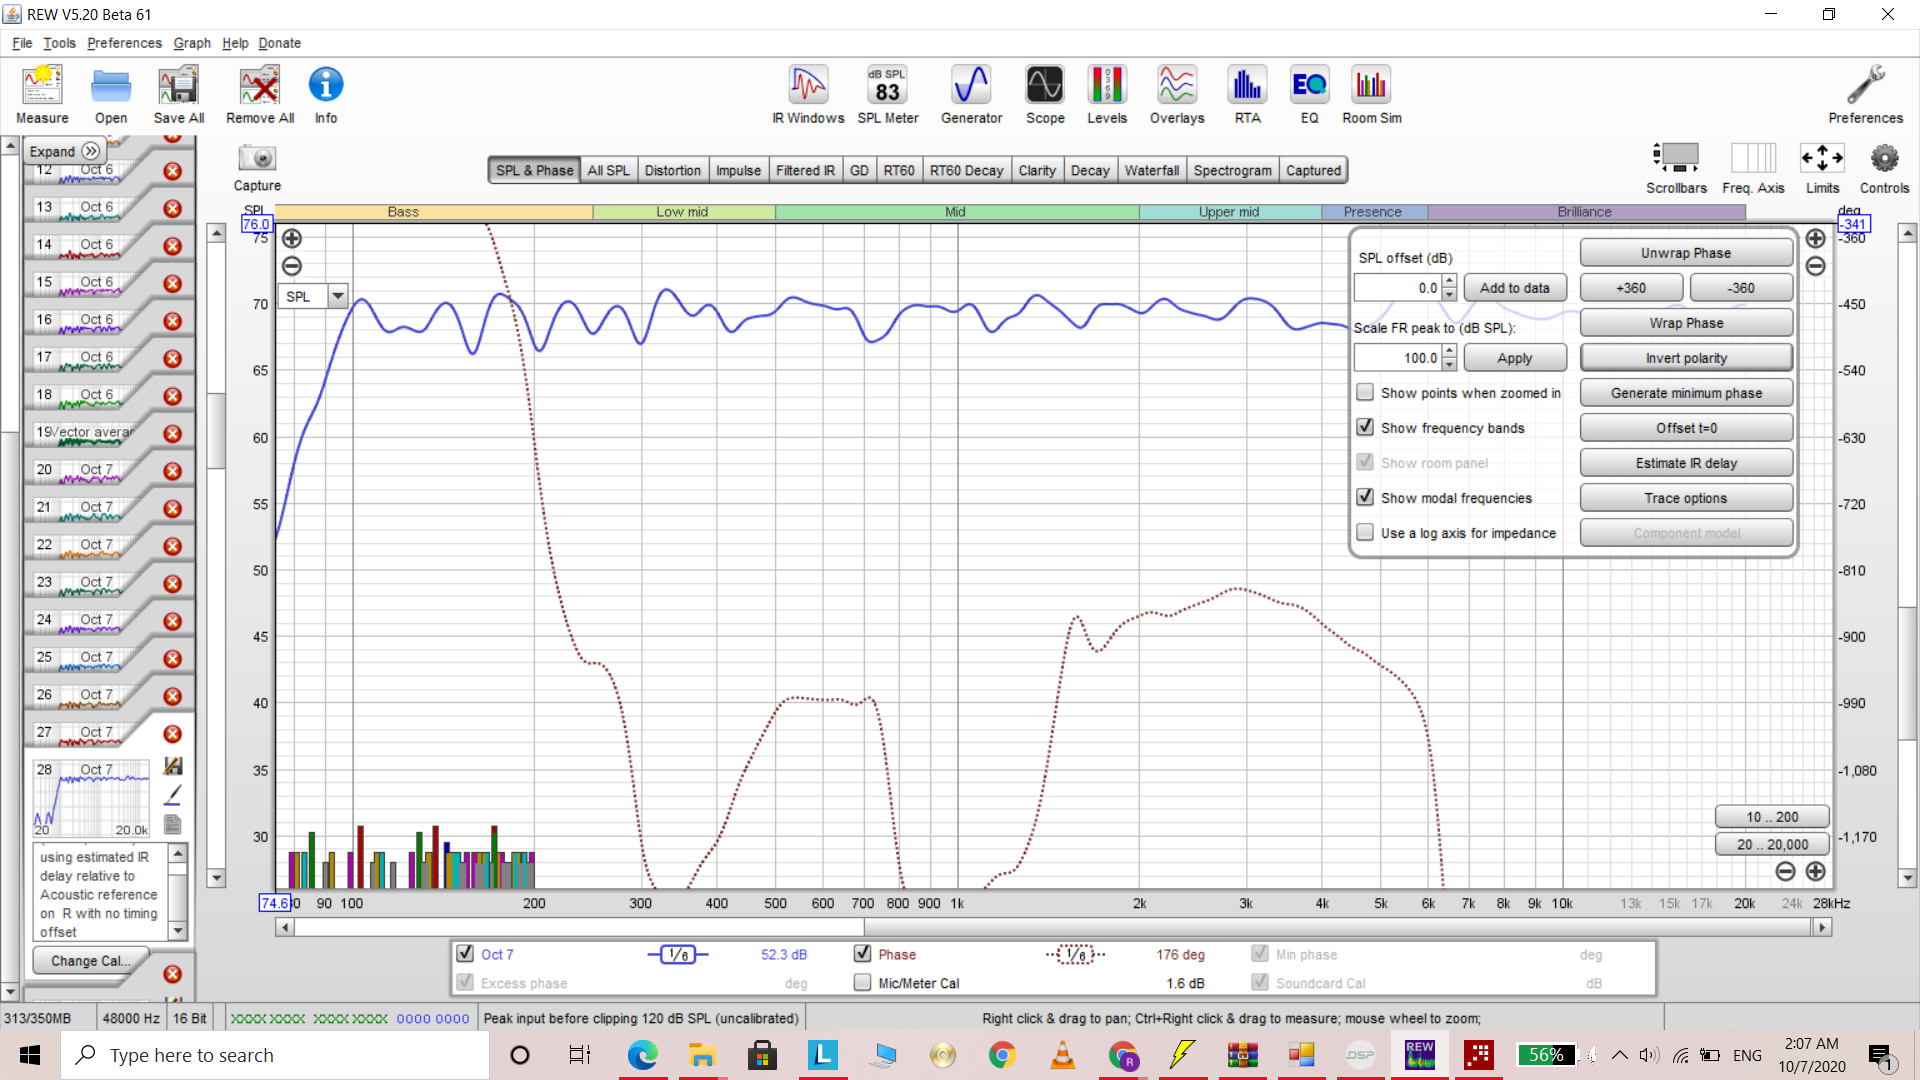Viewport: 1920px width, 1080px height.
Task: Open graph Limits icon
Action: click(x=1822, y=167)
